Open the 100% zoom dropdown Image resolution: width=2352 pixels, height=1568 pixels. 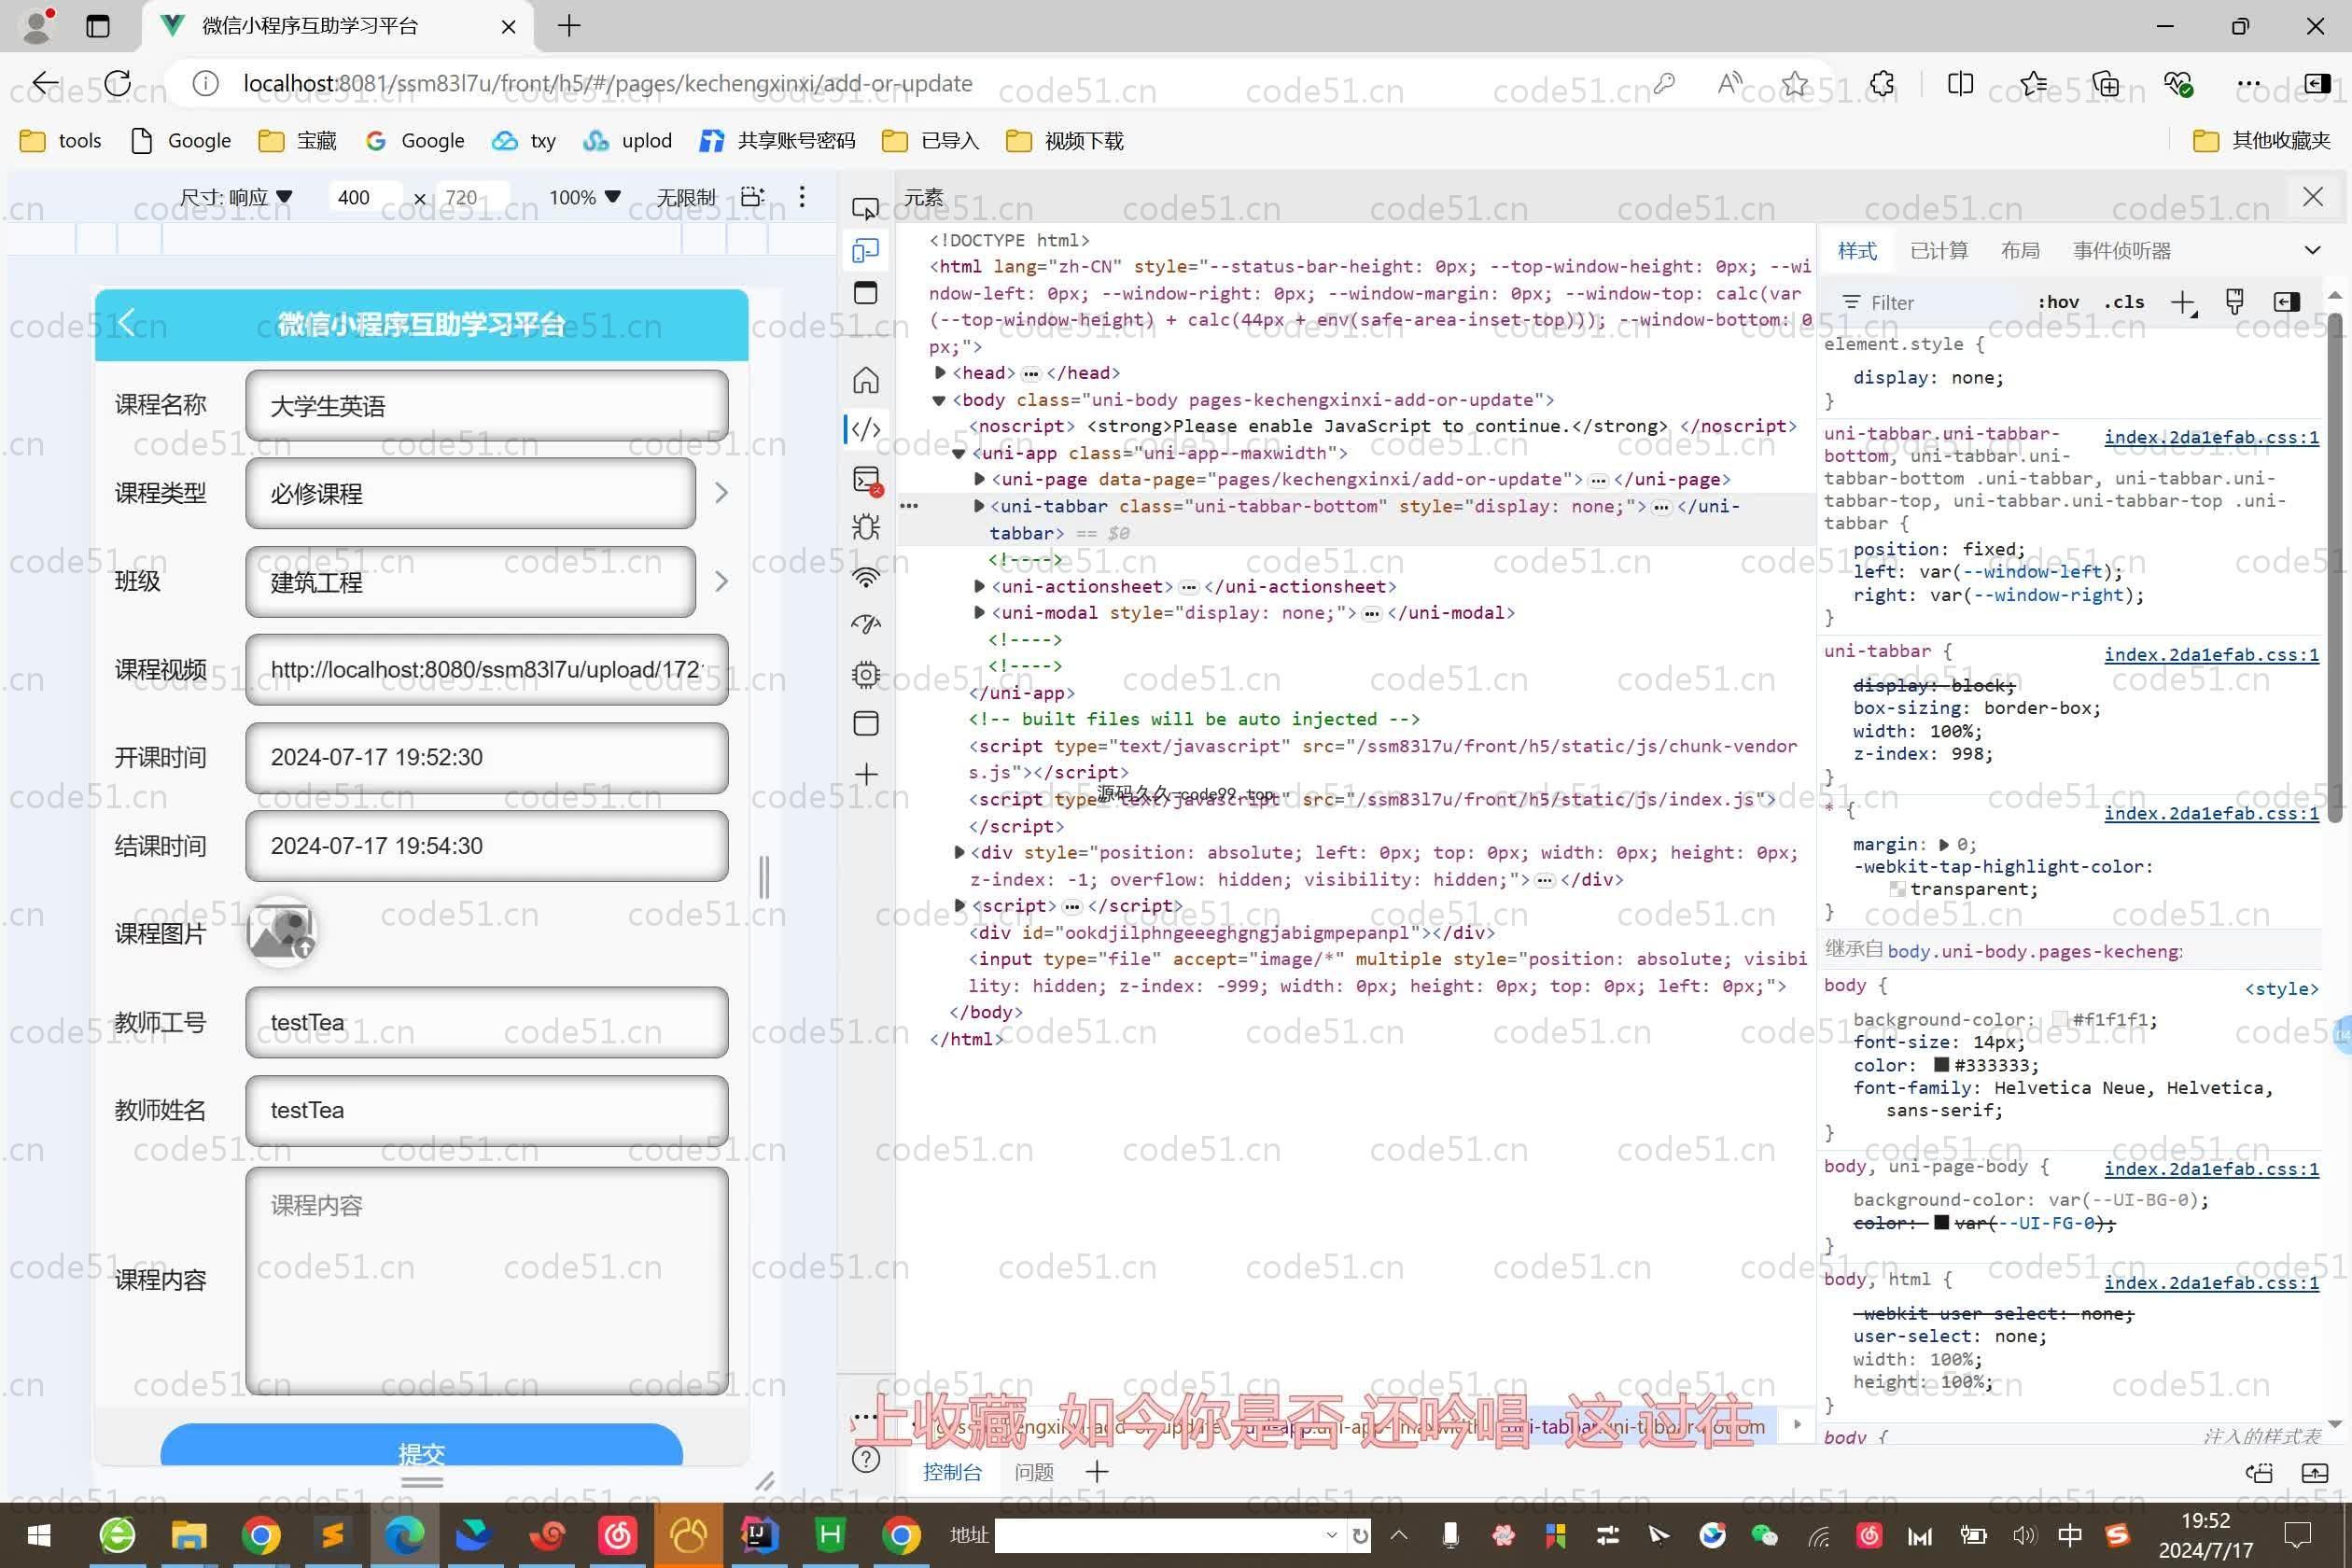[x=585, y=197]
